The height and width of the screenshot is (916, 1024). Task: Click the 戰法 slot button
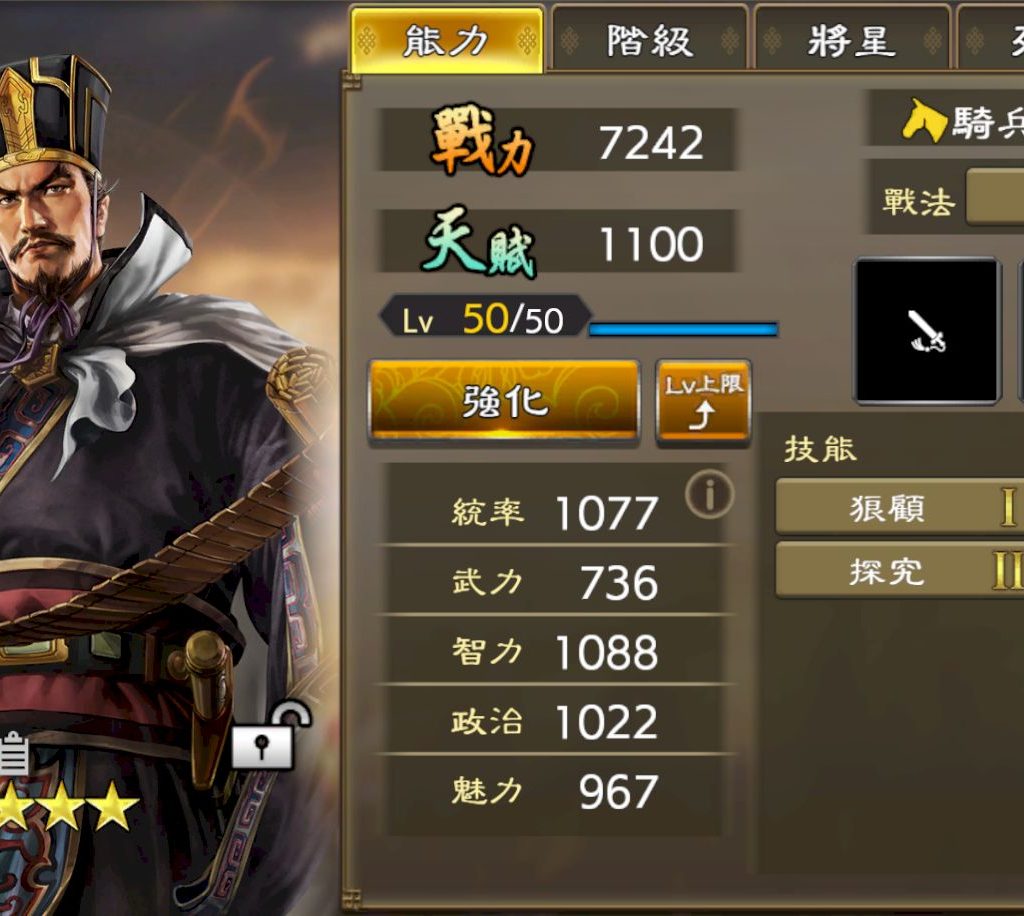click(995, 197)
